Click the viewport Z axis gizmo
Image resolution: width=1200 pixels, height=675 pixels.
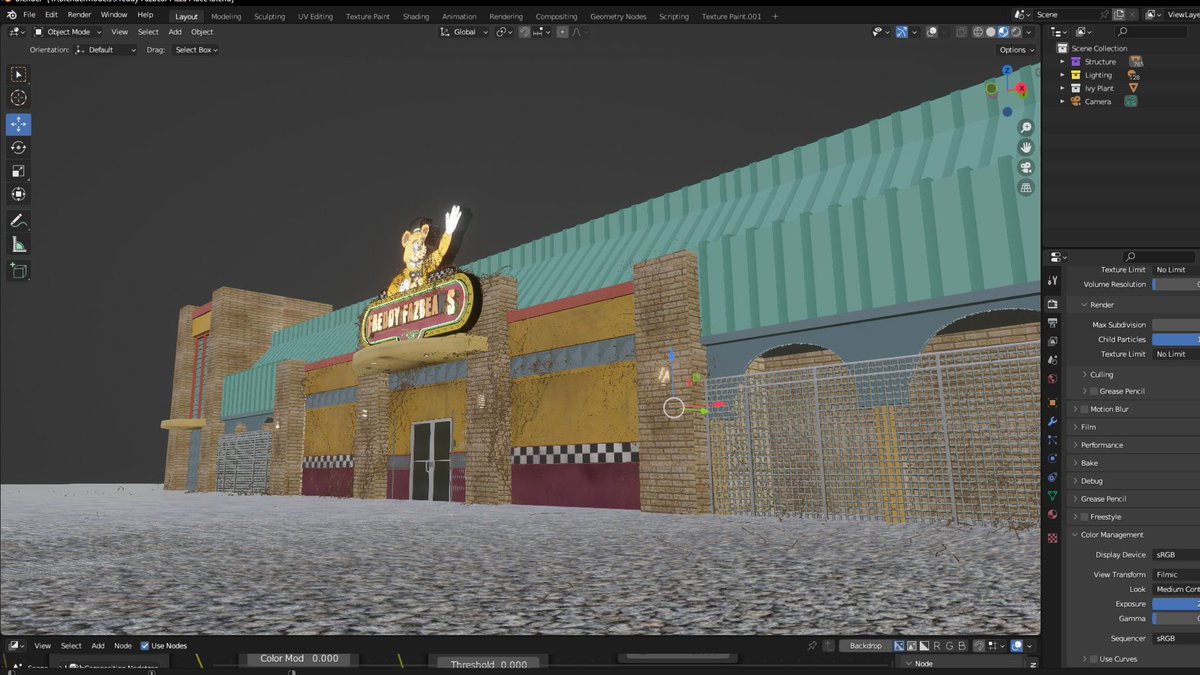1007,70
